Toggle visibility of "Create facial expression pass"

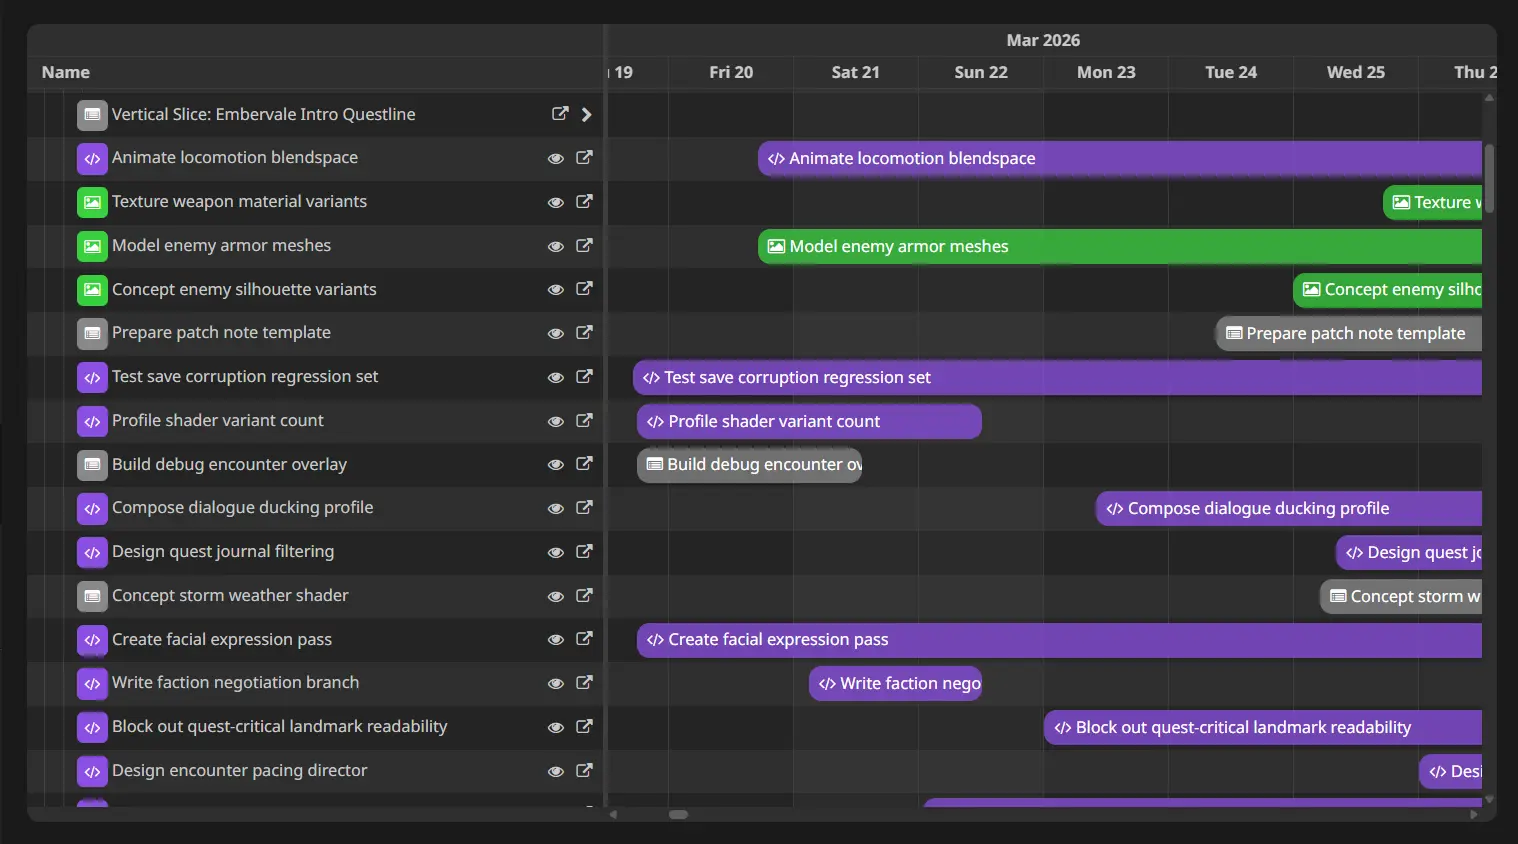point(556,639)
